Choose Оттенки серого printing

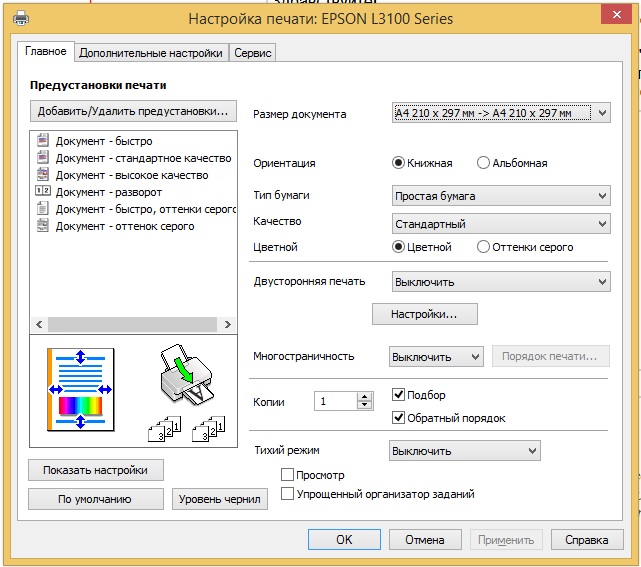pyautogui.click(x=483, y=247)
